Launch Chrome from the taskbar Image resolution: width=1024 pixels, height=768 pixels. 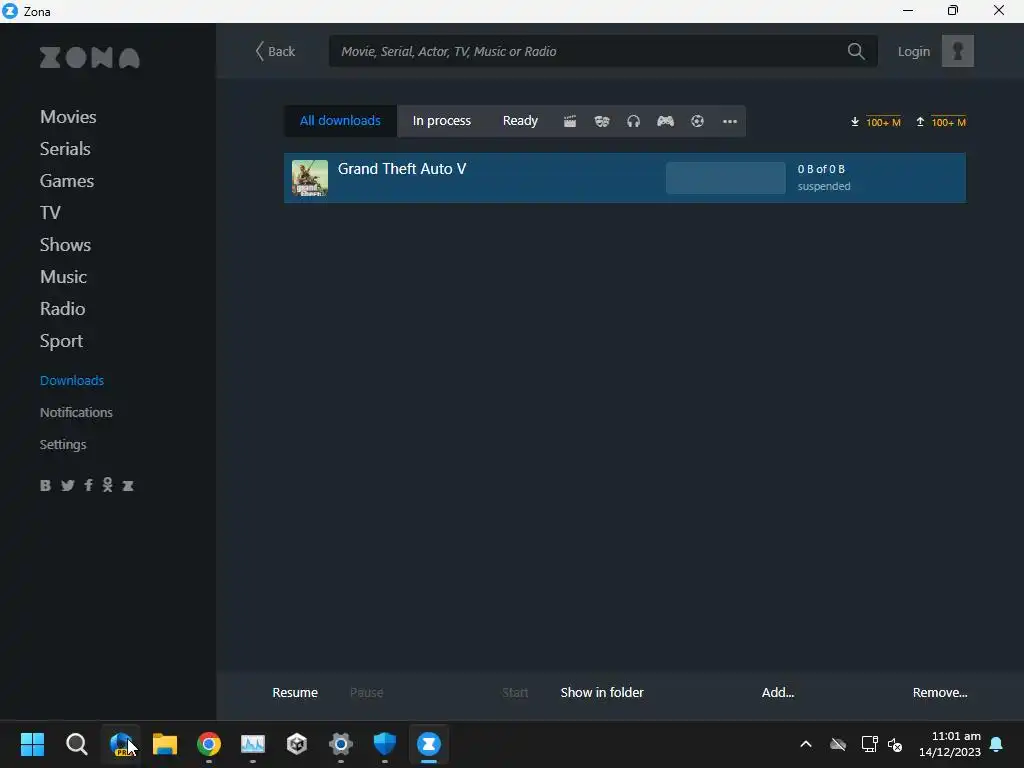point(209,744)
